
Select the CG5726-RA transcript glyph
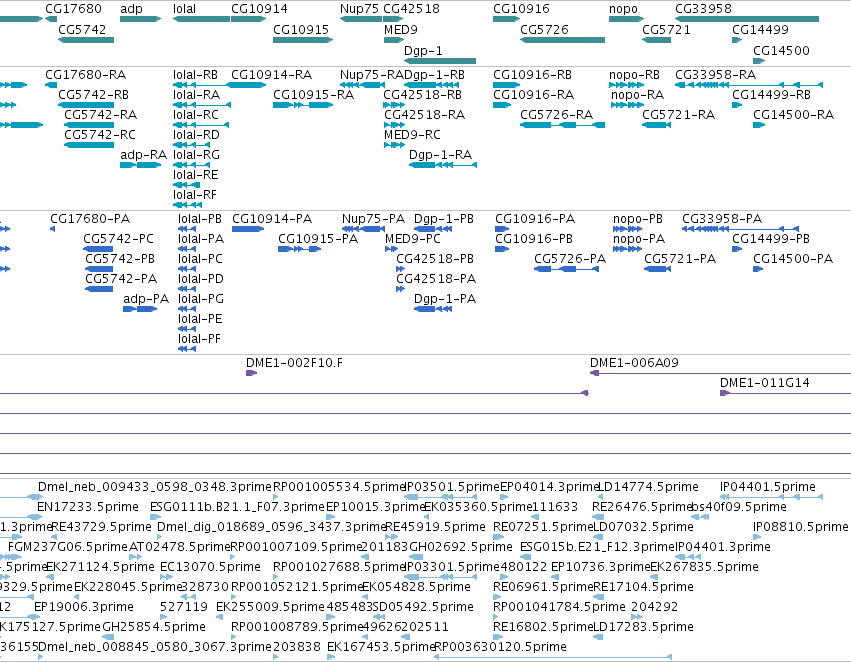pos(562,125)
